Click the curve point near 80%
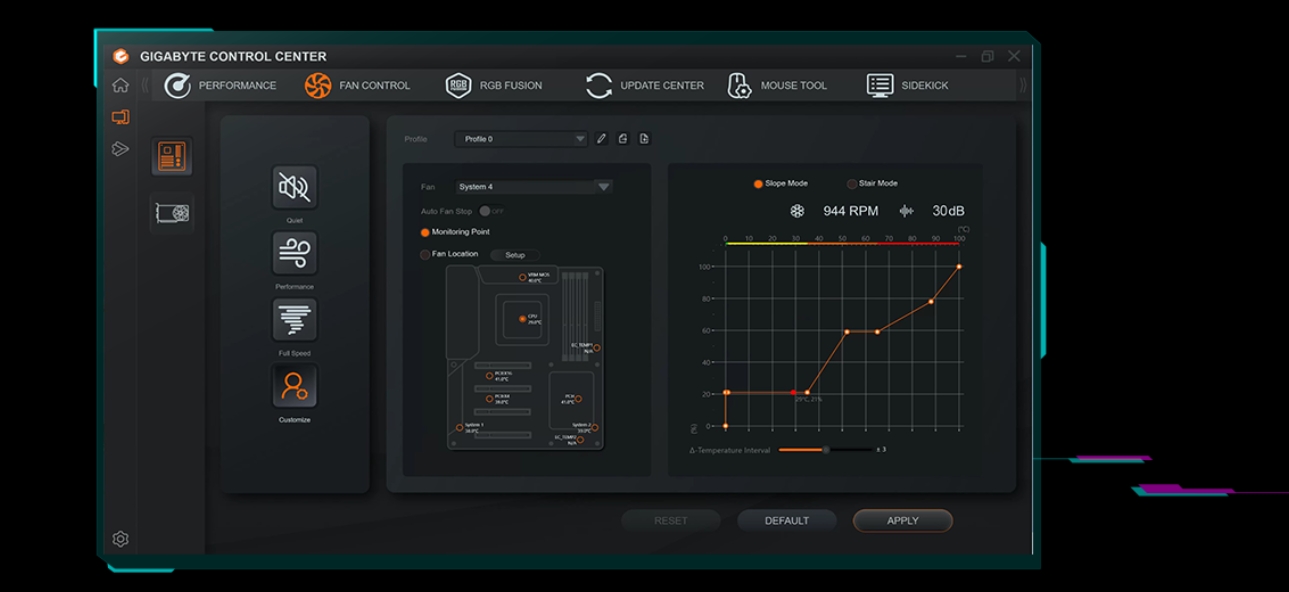Image resolution: width=1289 pixels, height=592 pixels. click(931, 301)
